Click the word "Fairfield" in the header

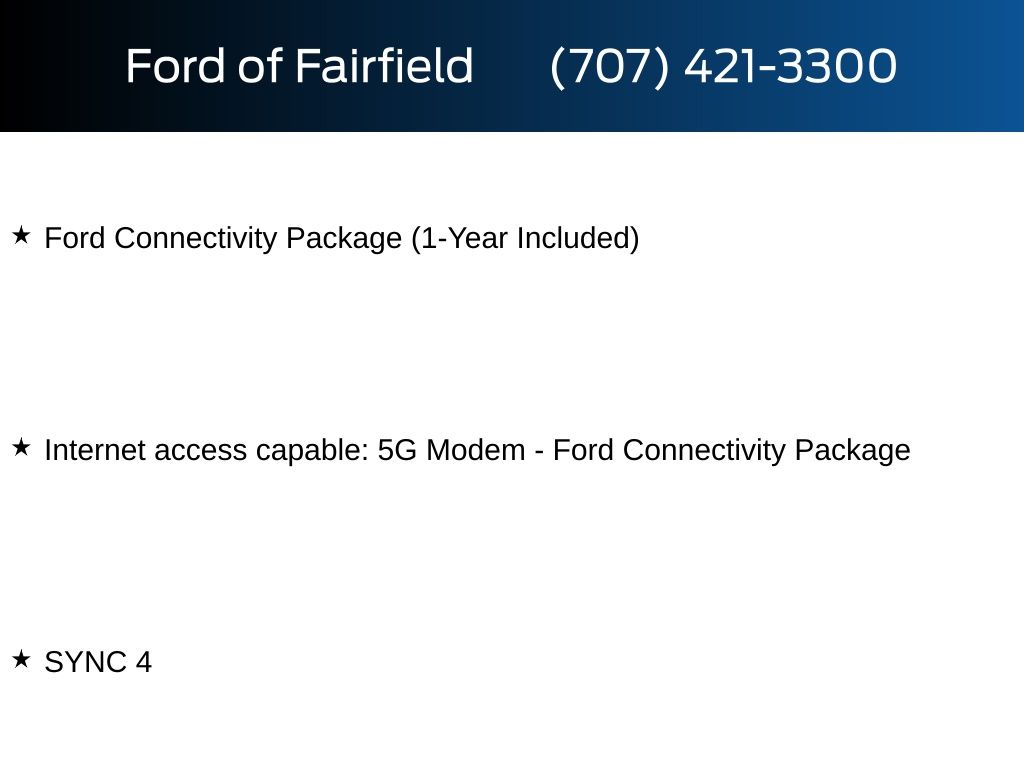383,66
